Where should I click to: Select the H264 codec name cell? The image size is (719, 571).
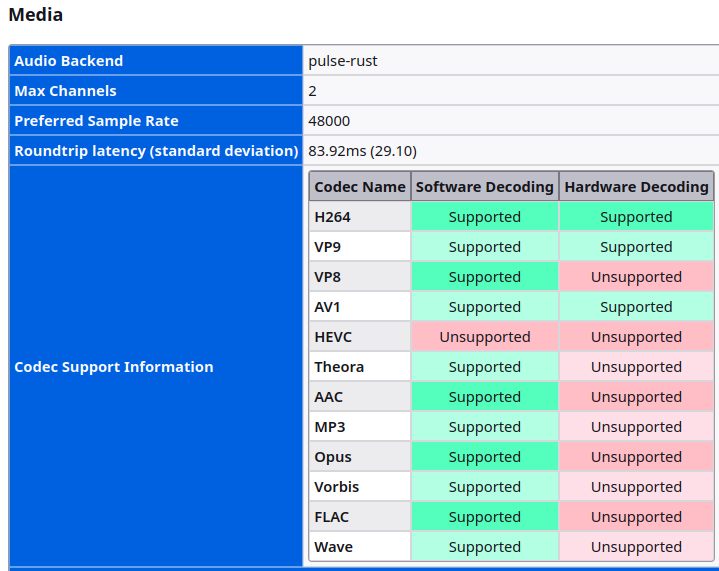(x=333, y=217)
